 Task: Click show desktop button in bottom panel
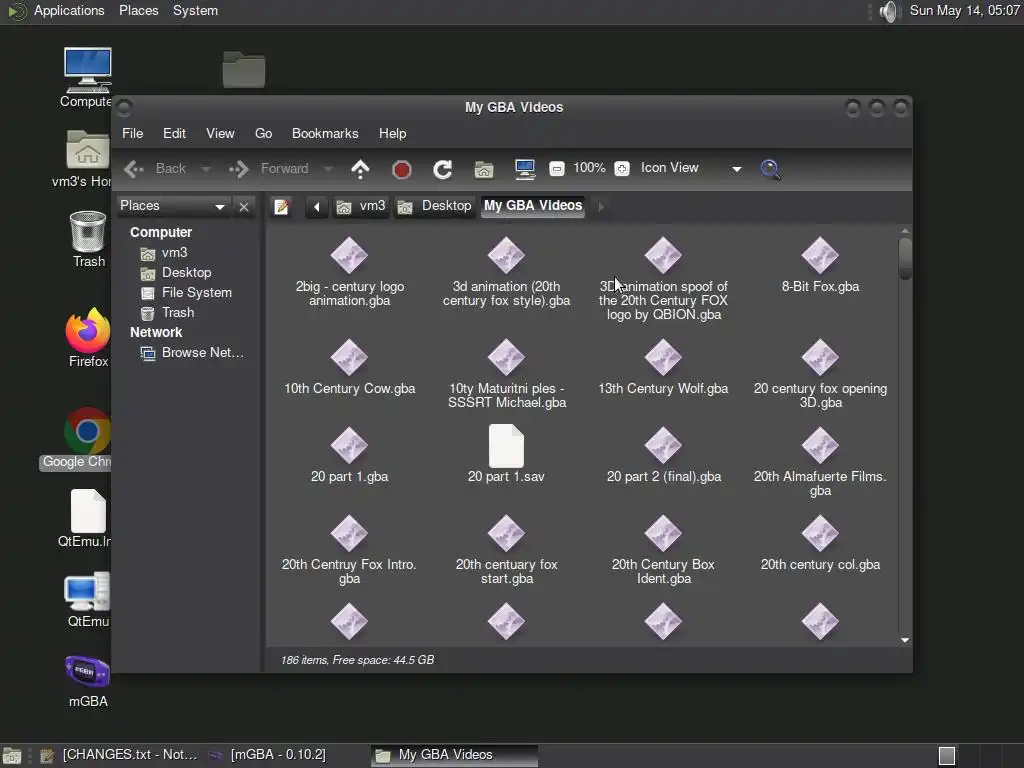point(12,756)
